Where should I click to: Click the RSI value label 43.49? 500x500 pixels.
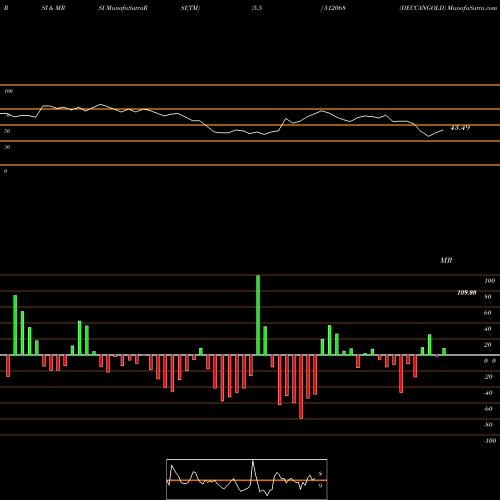(x=460, y=128)
